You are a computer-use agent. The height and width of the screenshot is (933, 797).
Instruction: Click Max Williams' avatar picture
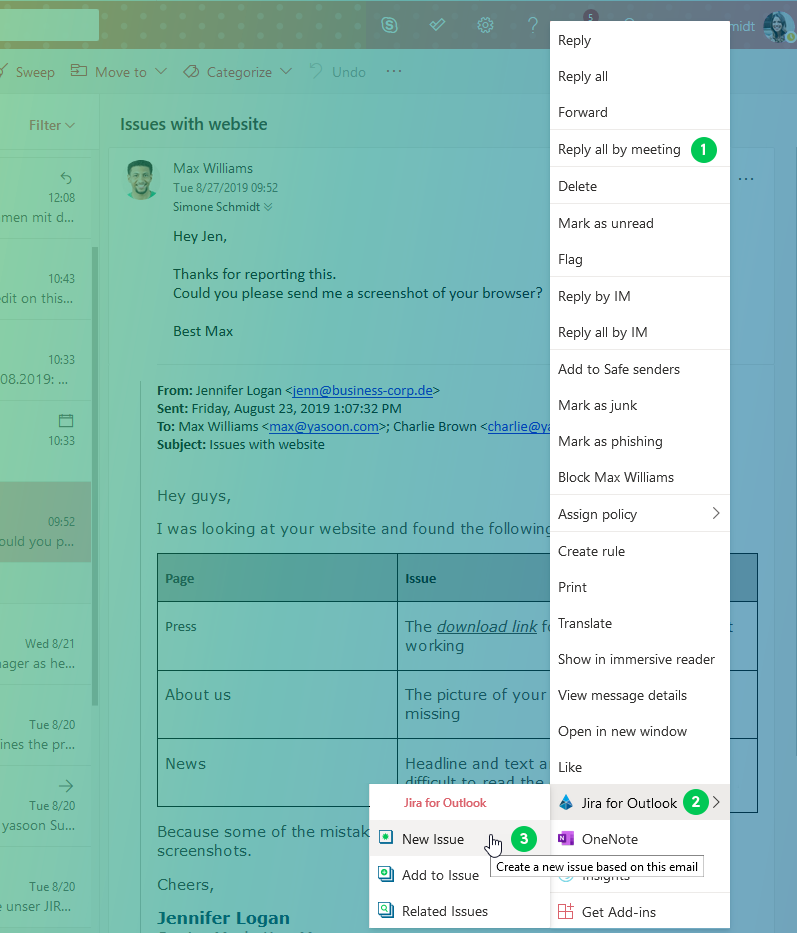click(x=142, y=180)
